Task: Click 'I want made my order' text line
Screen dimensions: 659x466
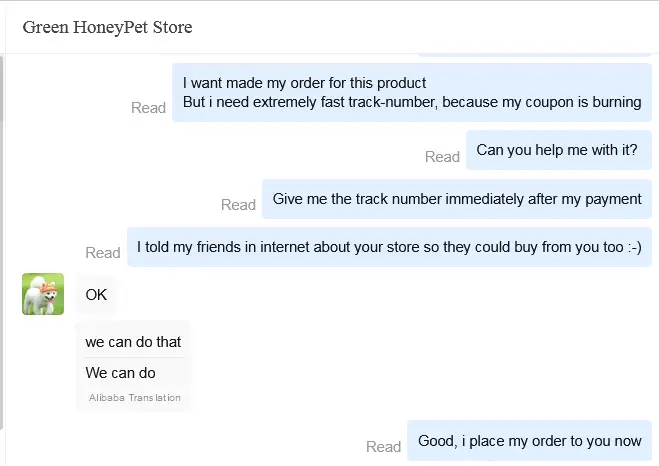Action: [x=304, y=83]
